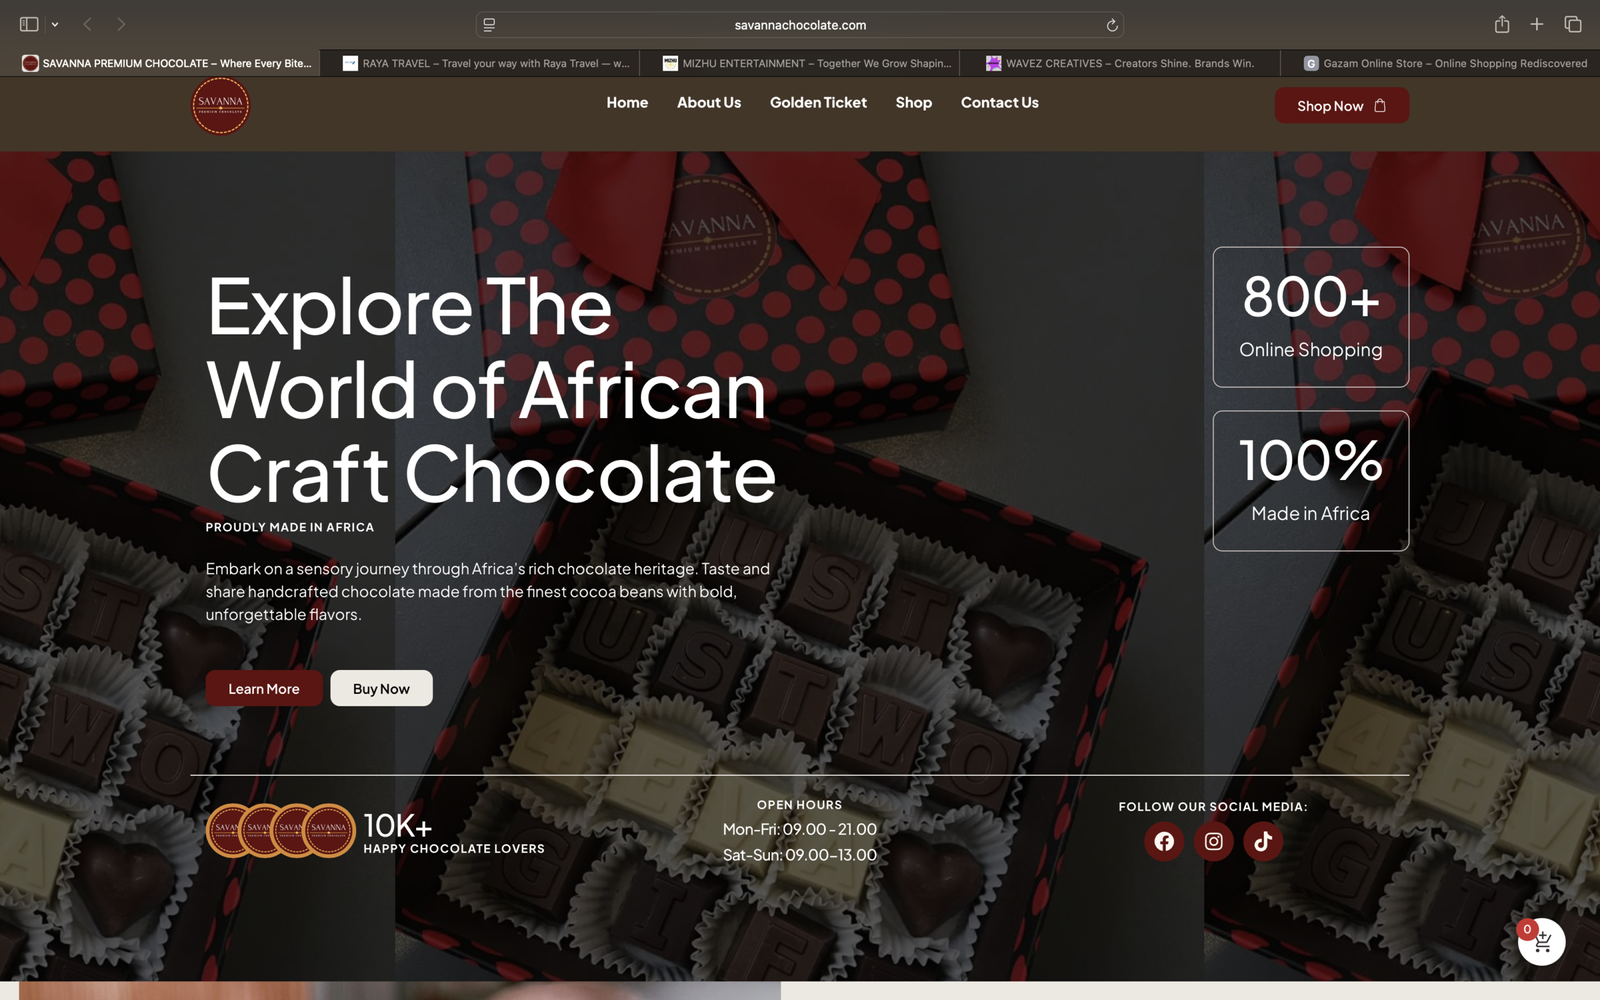Click the Shop Now header button
The image size is (1600, 1000).
coord(1341,106)
